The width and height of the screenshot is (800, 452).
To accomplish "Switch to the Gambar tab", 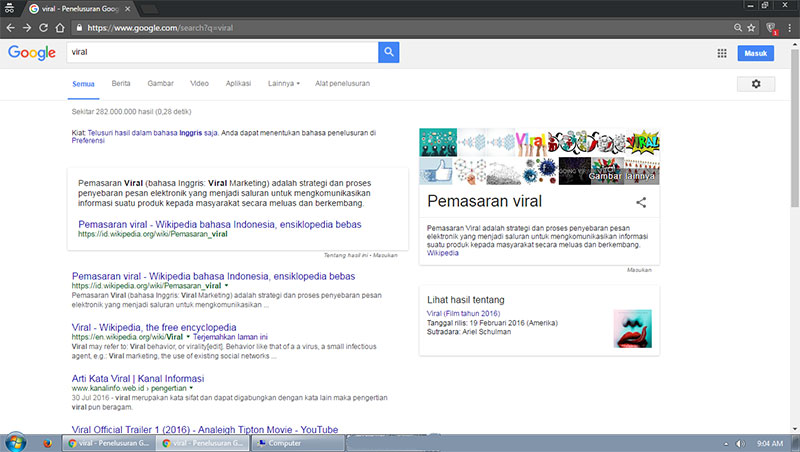I will point(161,83).
